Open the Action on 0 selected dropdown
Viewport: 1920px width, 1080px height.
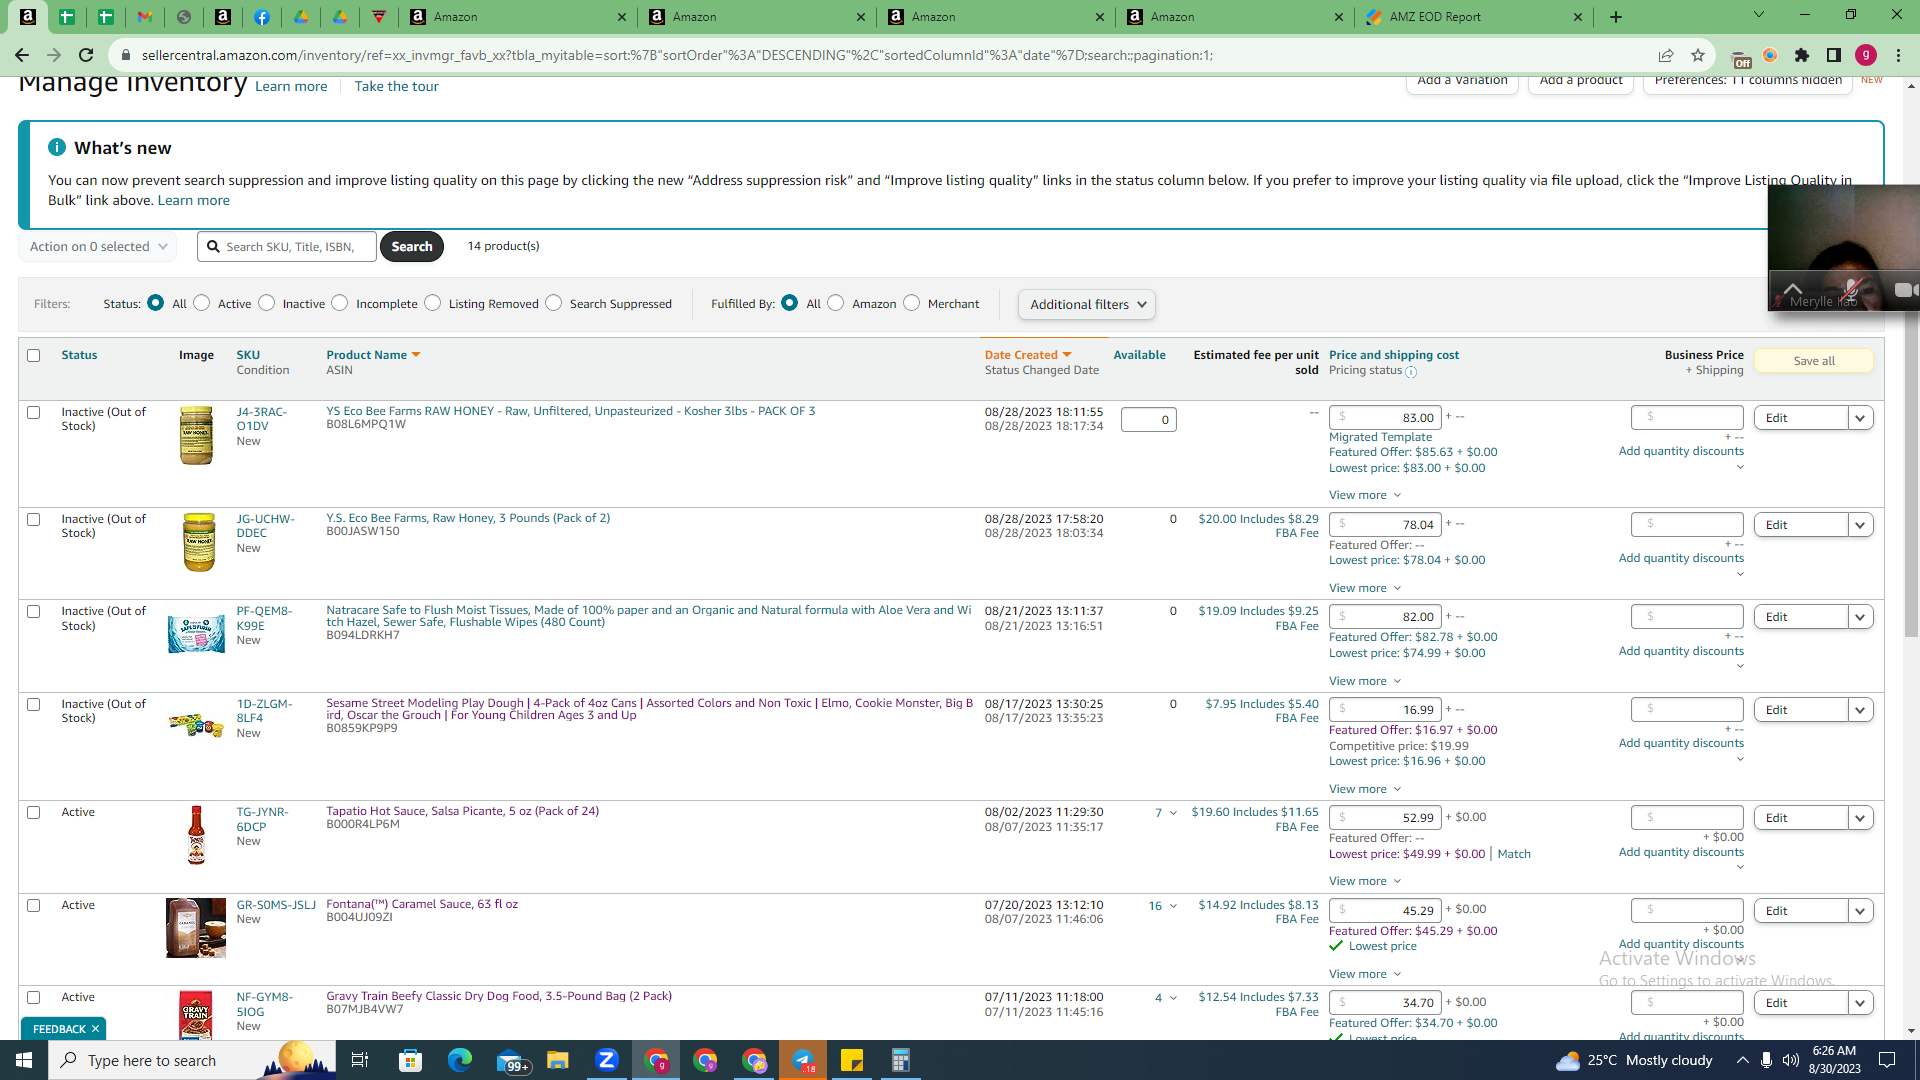tap(97, 247)
